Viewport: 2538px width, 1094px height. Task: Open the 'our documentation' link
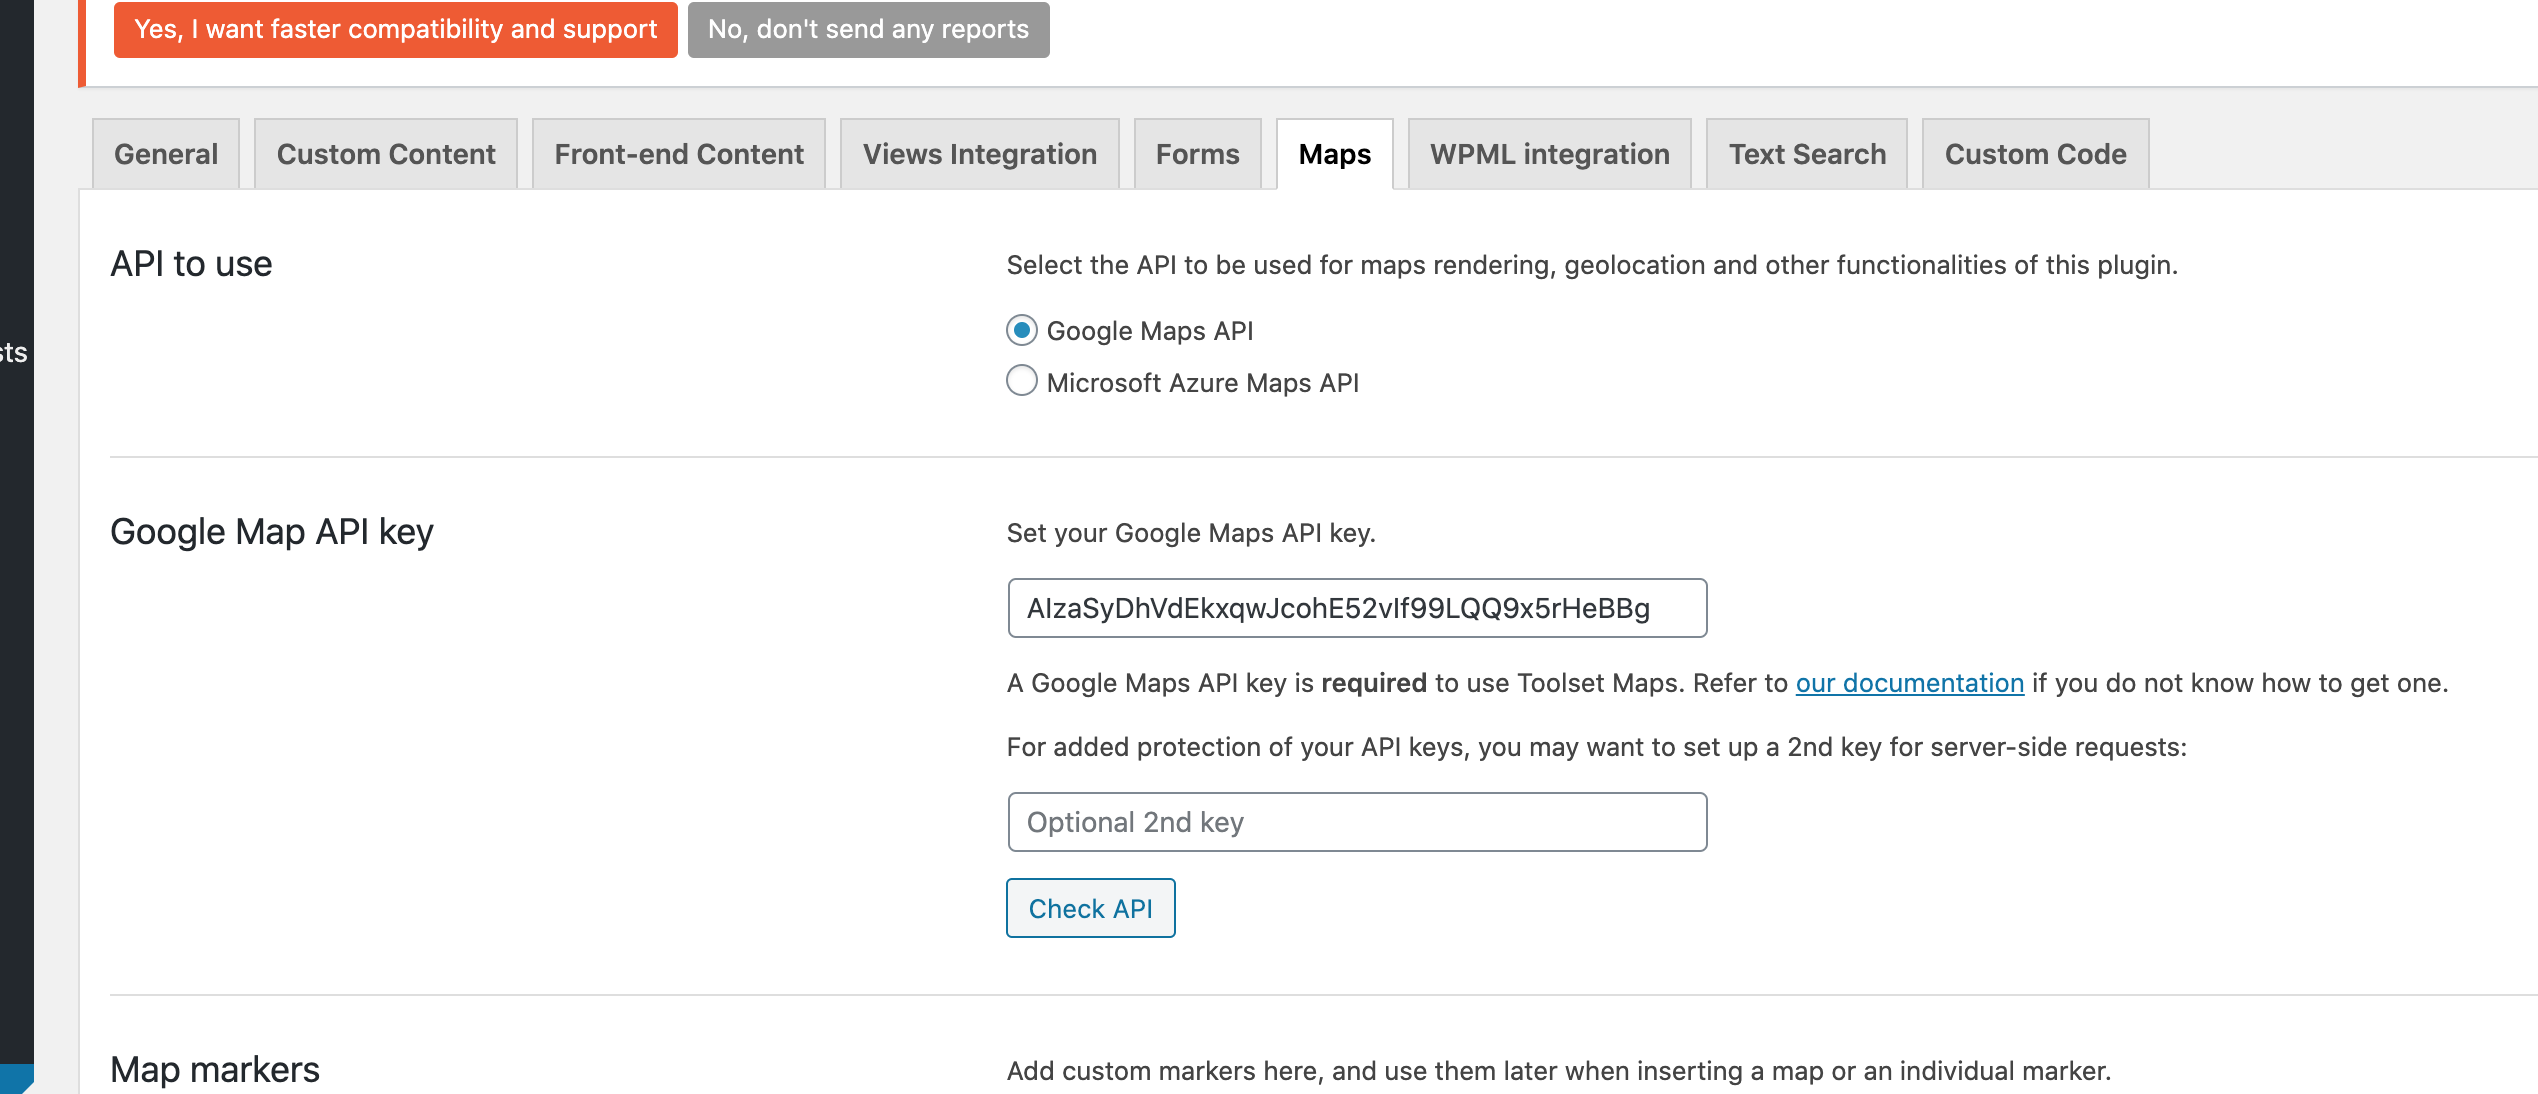point(1910,683)
